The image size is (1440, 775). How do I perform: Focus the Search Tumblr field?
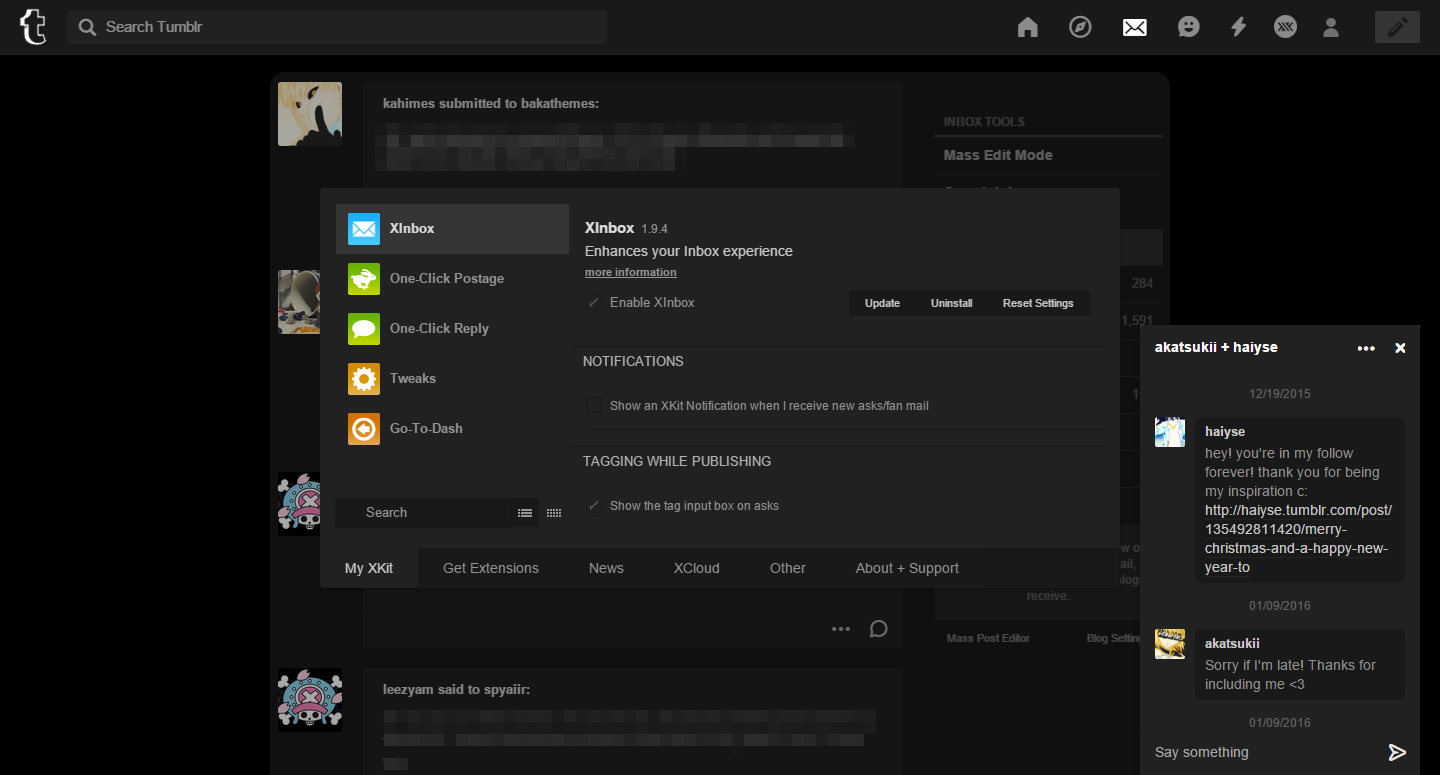coord(337,27)
